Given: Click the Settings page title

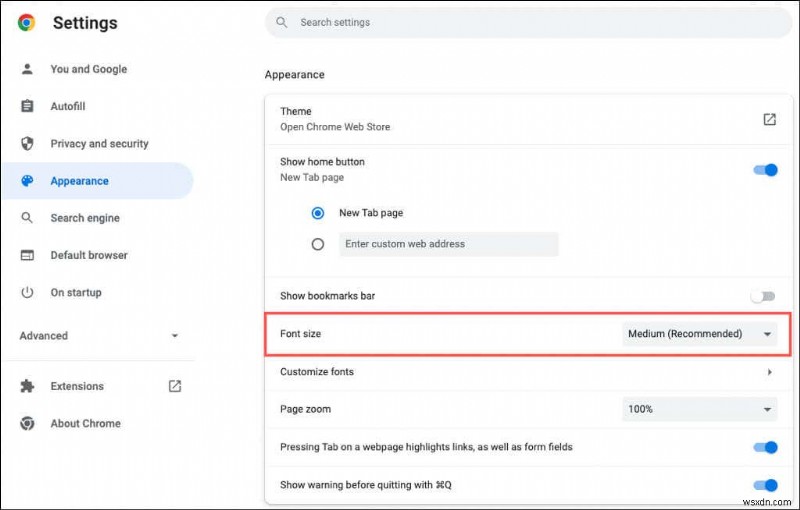Looking at the screenshot, I should click(x=85, y=23).
